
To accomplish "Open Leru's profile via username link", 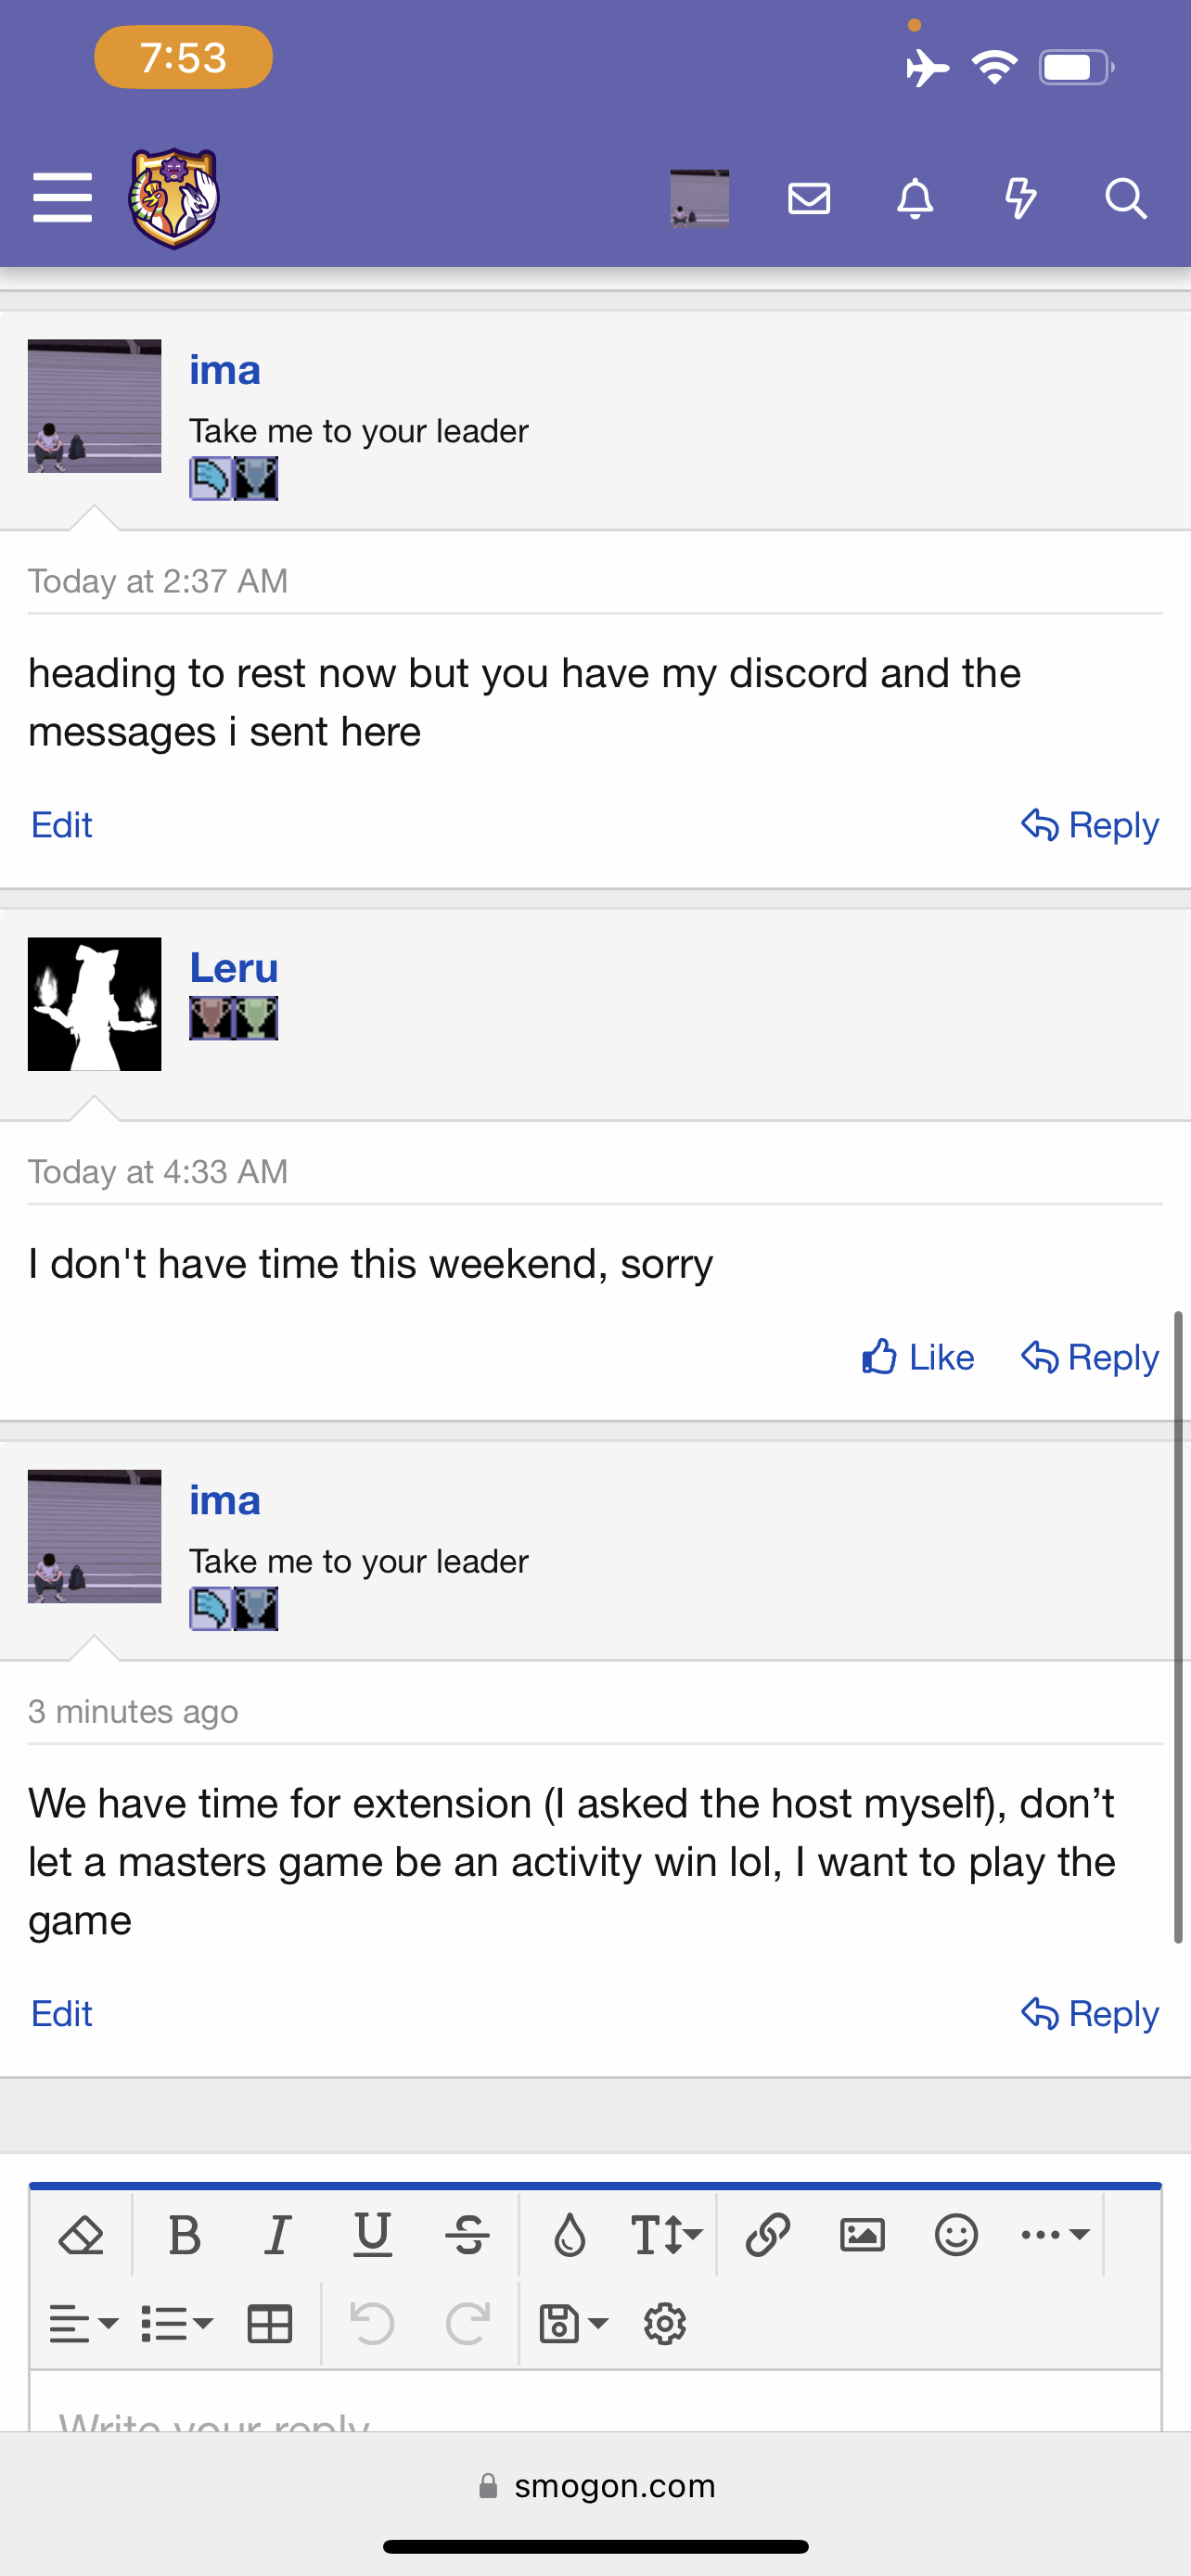I will pos(234,968).
